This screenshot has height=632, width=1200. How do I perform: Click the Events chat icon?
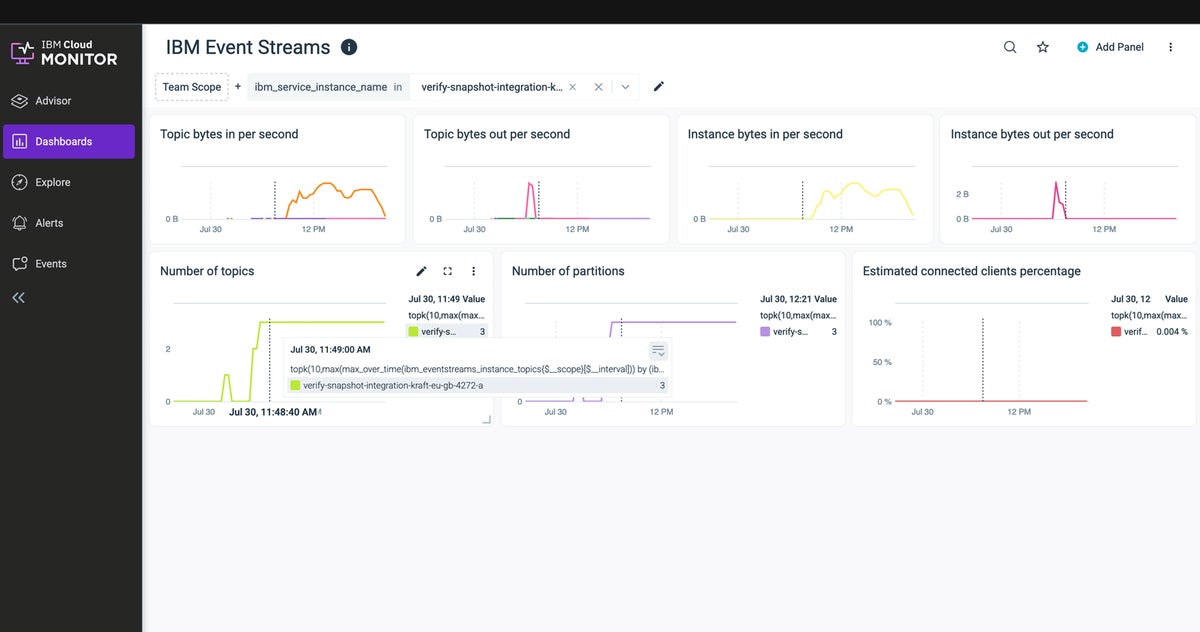(19, 264)
